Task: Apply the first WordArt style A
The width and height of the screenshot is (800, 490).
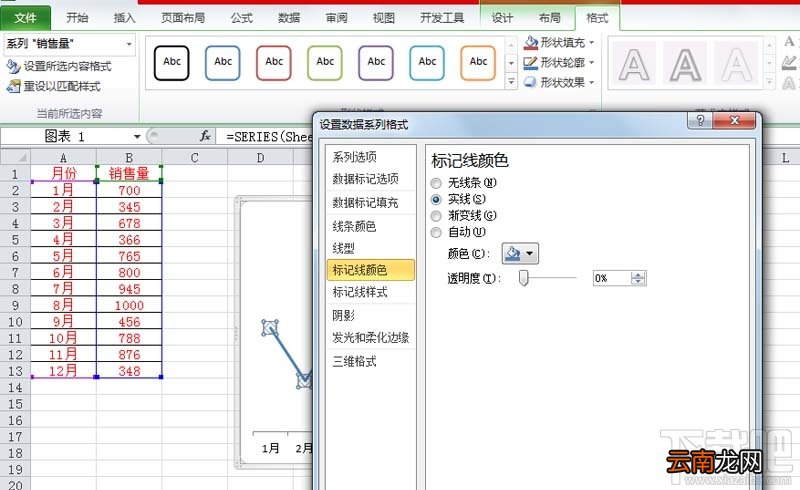Action: pos(634,64)
